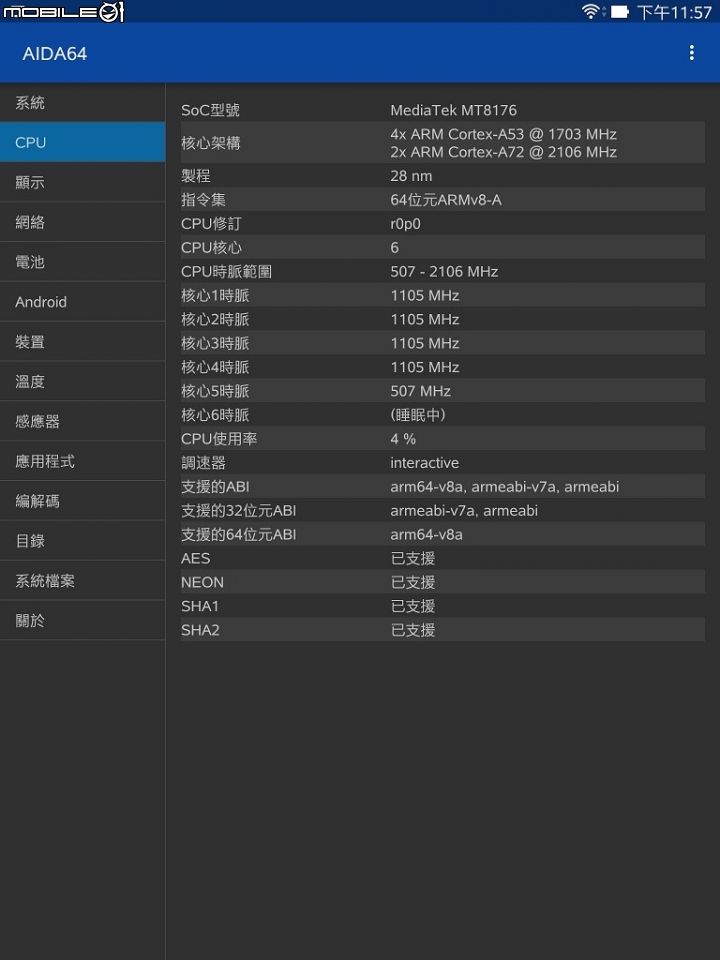The width and height of the screenshot is (720, 960).
Task: Select the CPU核心 row label
Action: (x=211, y=247)
